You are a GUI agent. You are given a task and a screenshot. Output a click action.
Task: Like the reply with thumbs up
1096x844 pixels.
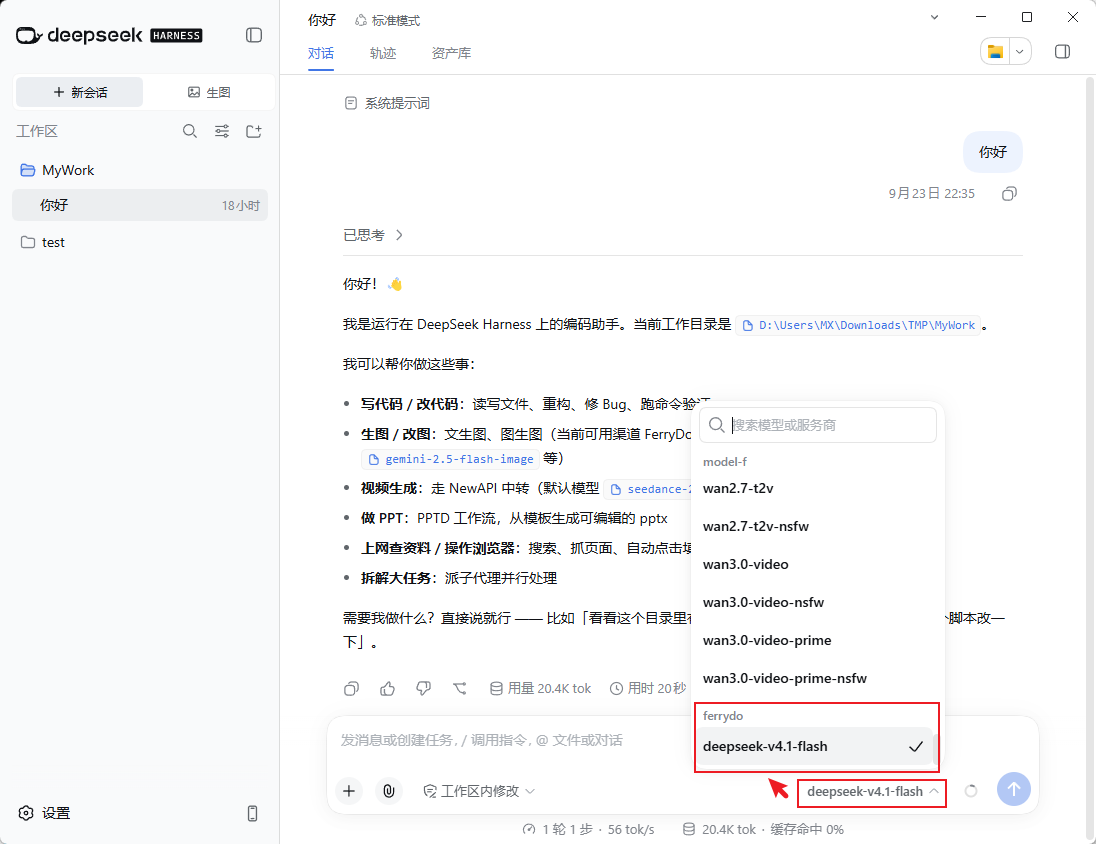click(x=387, y=689)
